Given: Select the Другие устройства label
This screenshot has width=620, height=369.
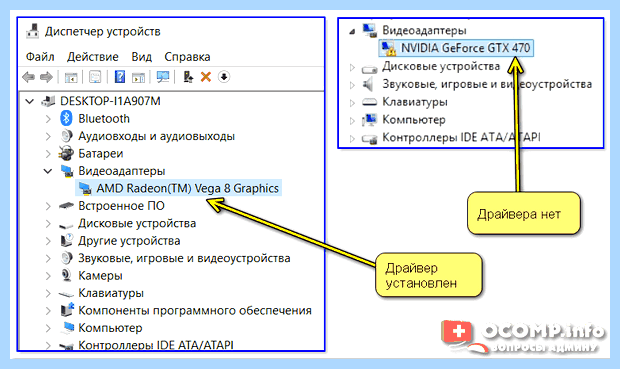Looking at the screenshot, I should tap(129, 240).
